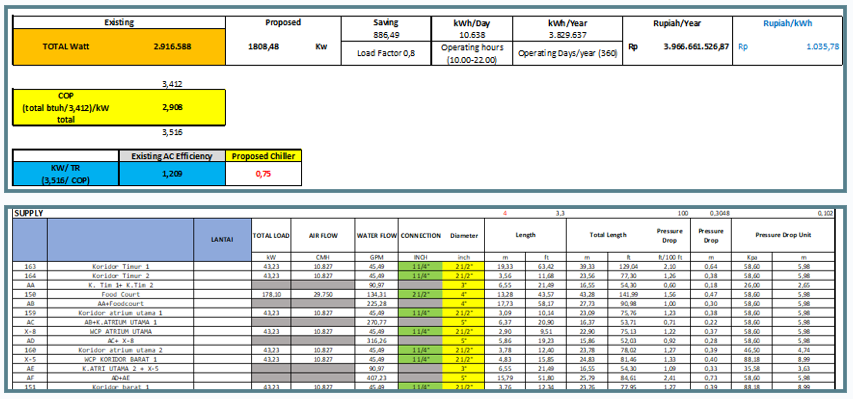Viewport: 853px width, 399px height.
Task: Select the red 0,75 Proposed Chiller value
Action: tap(263, 174)
